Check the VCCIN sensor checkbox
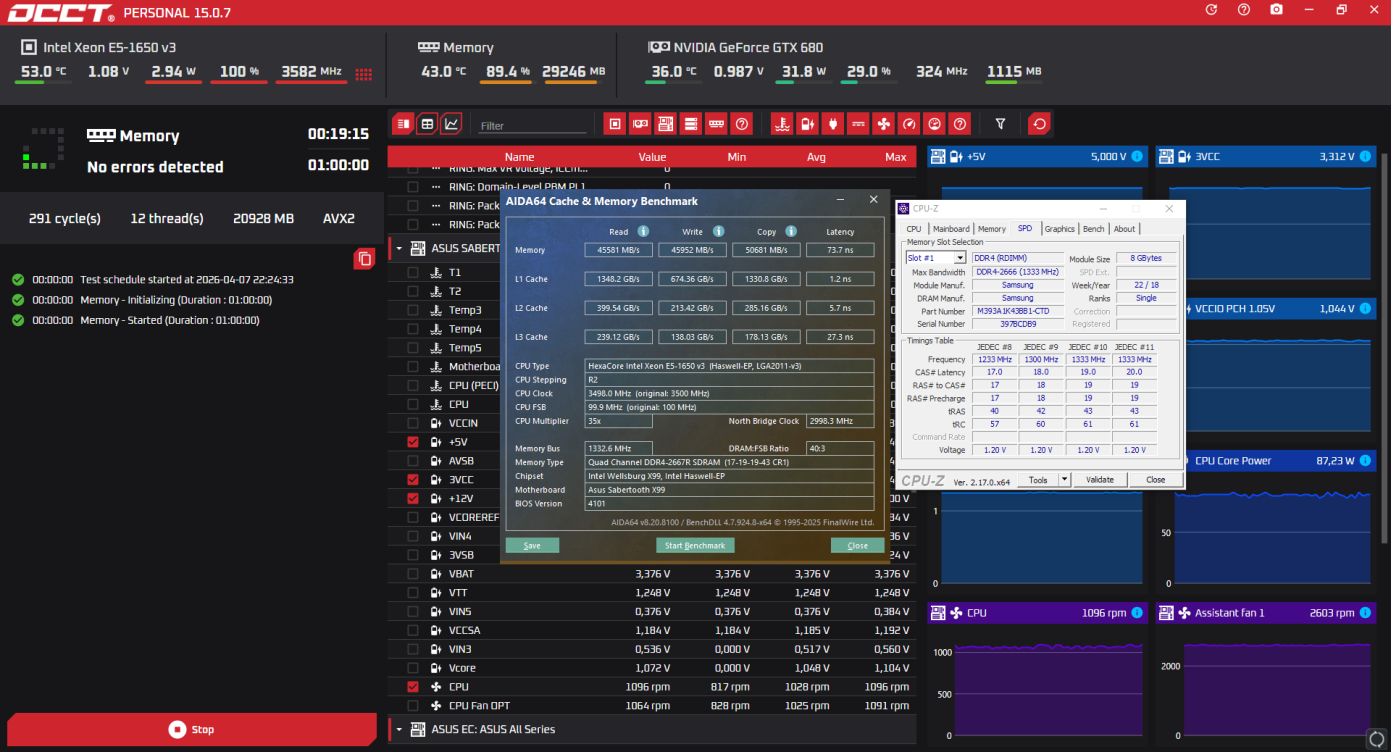Viewport: 1391px width, 752px height. tap(413, 423)
